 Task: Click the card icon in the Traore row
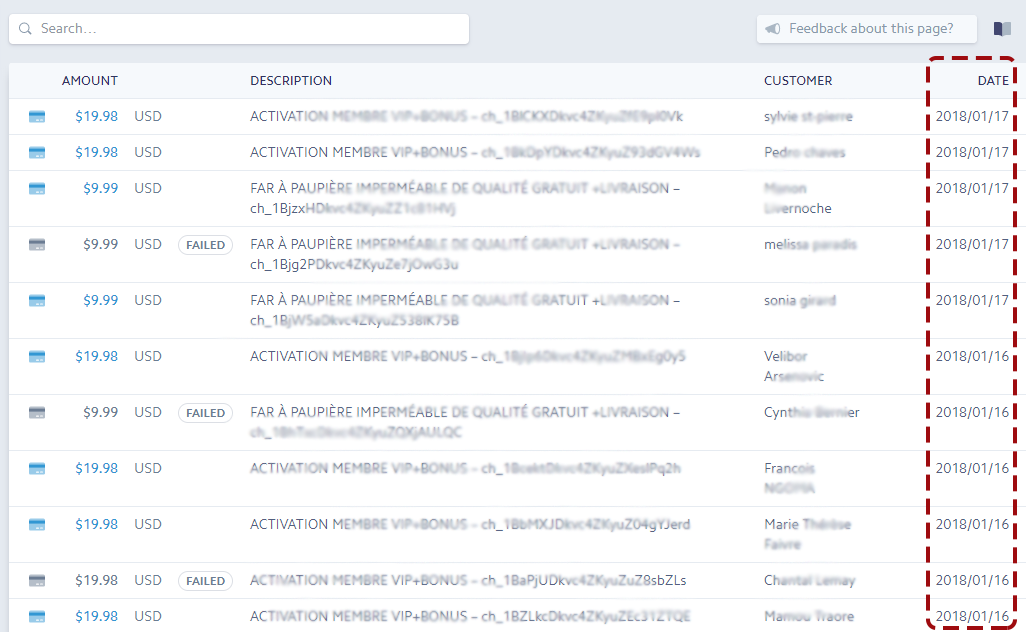pyautogui.click(x=37, y=616)
